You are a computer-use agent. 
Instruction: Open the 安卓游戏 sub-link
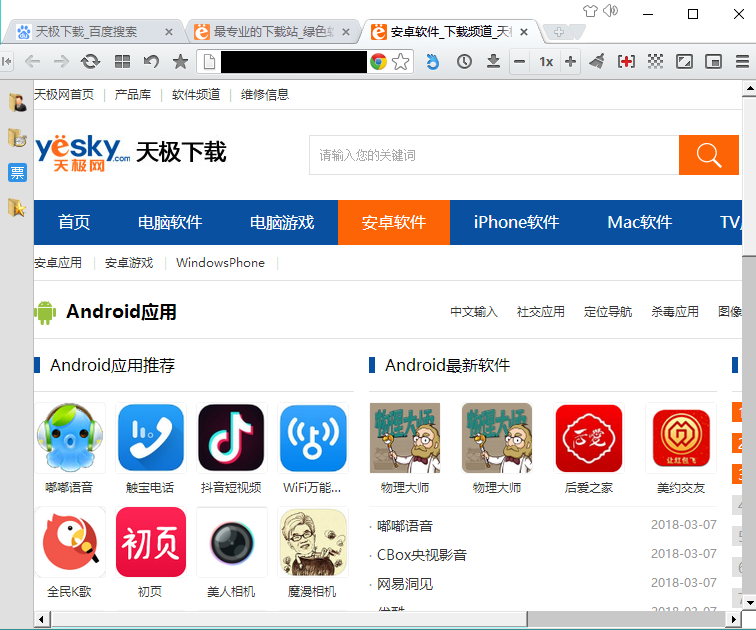pos(129,263)
